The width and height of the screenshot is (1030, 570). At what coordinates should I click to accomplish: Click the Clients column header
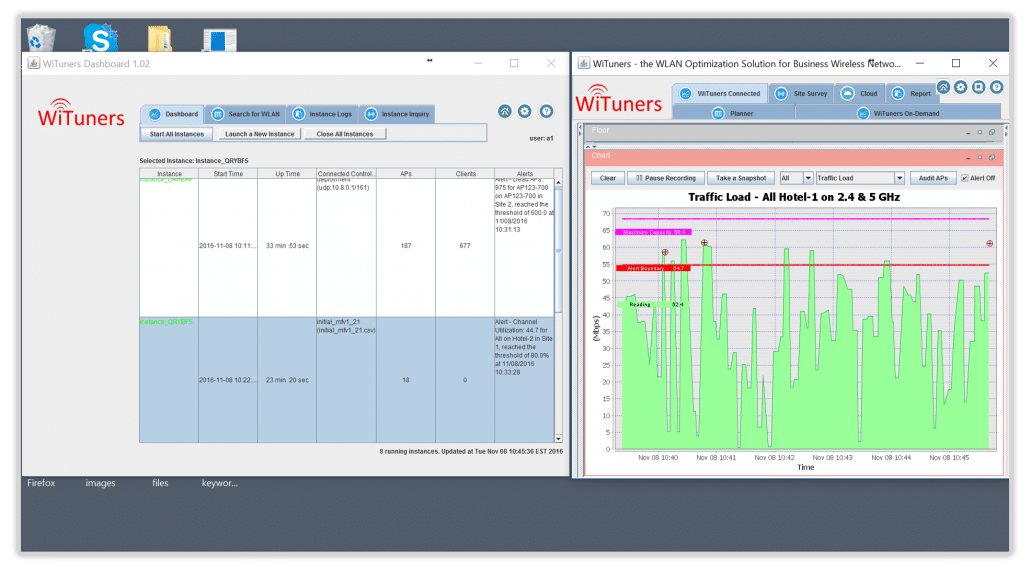[465, 174]
